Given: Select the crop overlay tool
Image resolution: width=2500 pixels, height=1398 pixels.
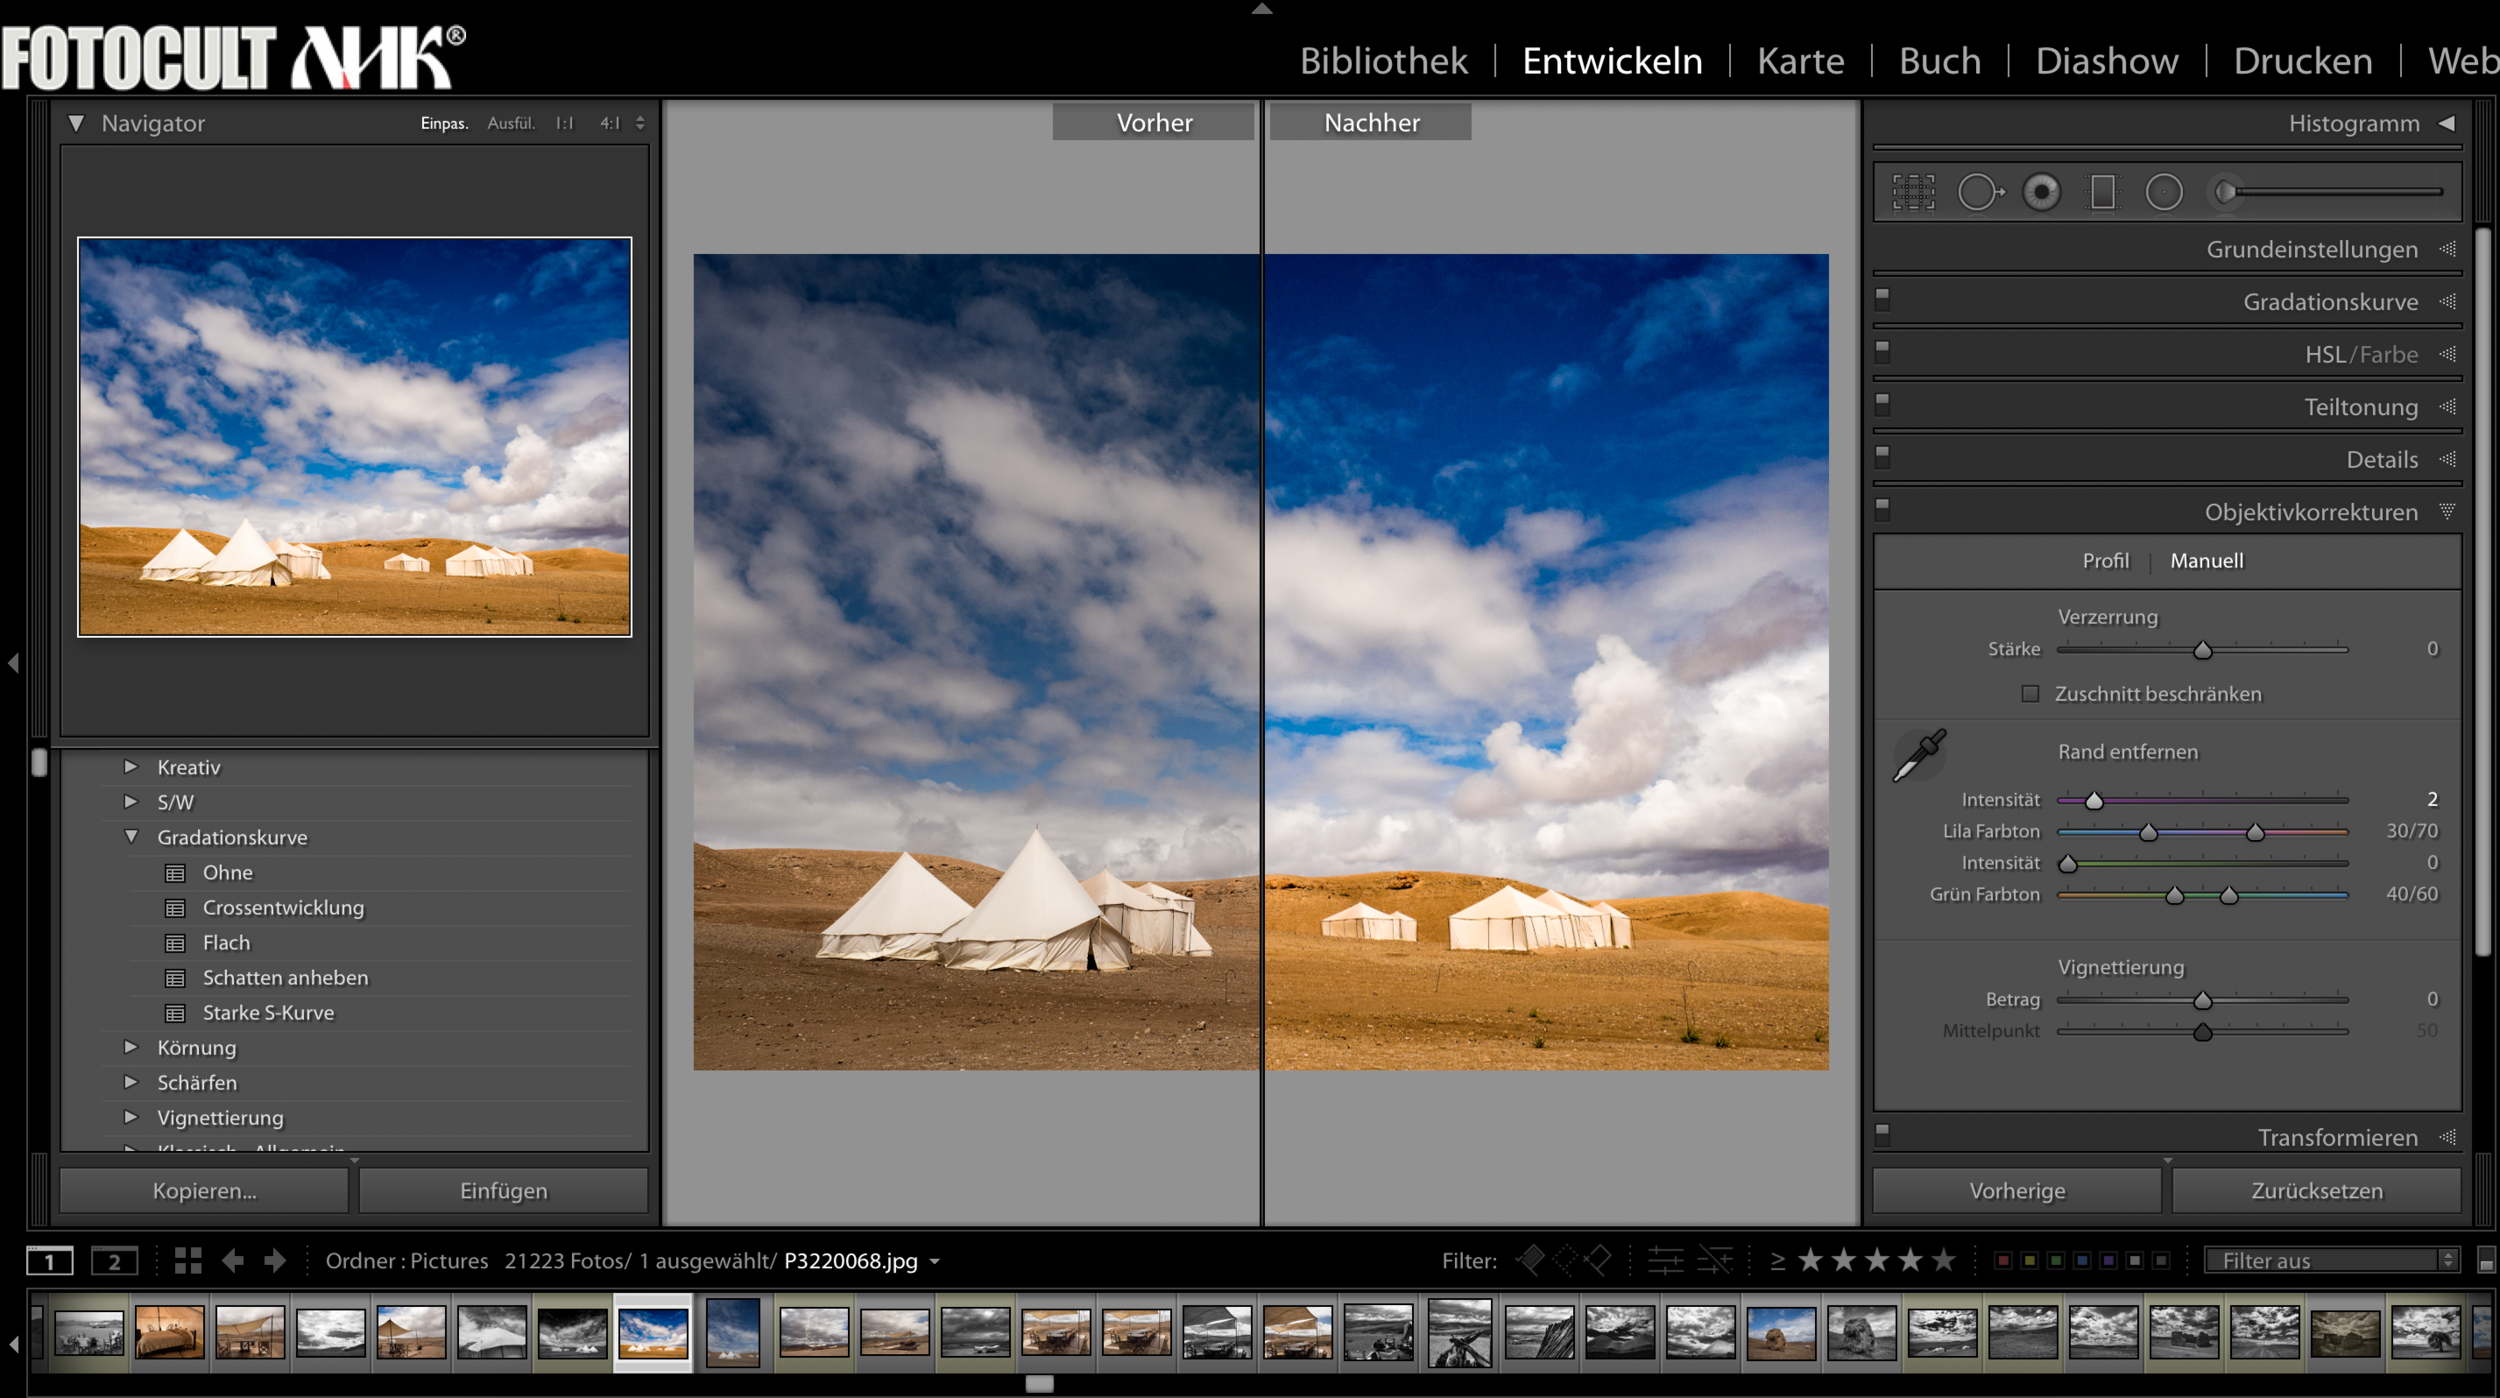Looking at the screenshot, I should 1913,192.
